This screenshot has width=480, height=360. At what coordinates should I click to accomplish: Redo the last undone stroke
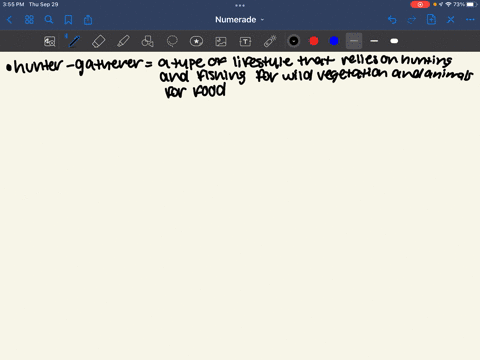click(412, 20)
